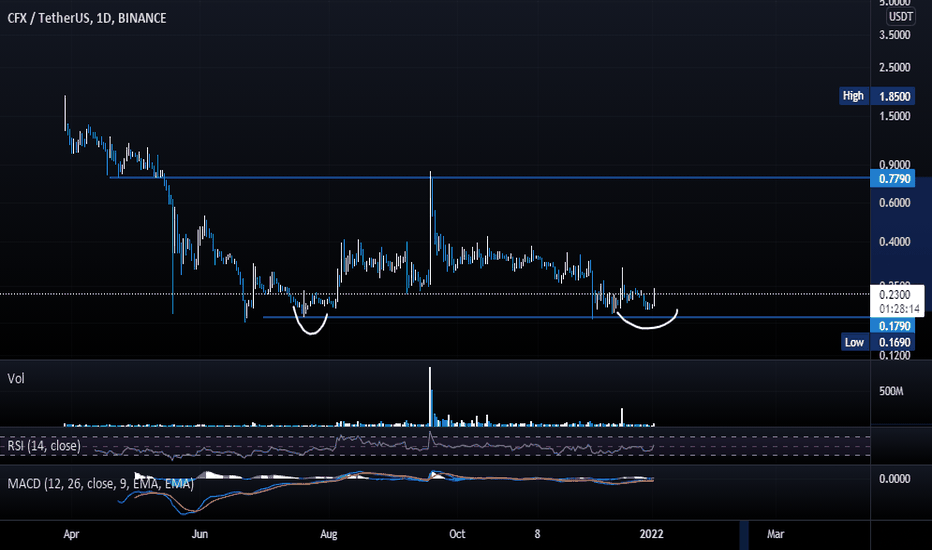Click the USDT currency label
This screenshot has width=932, height=550.
point(900,17)
